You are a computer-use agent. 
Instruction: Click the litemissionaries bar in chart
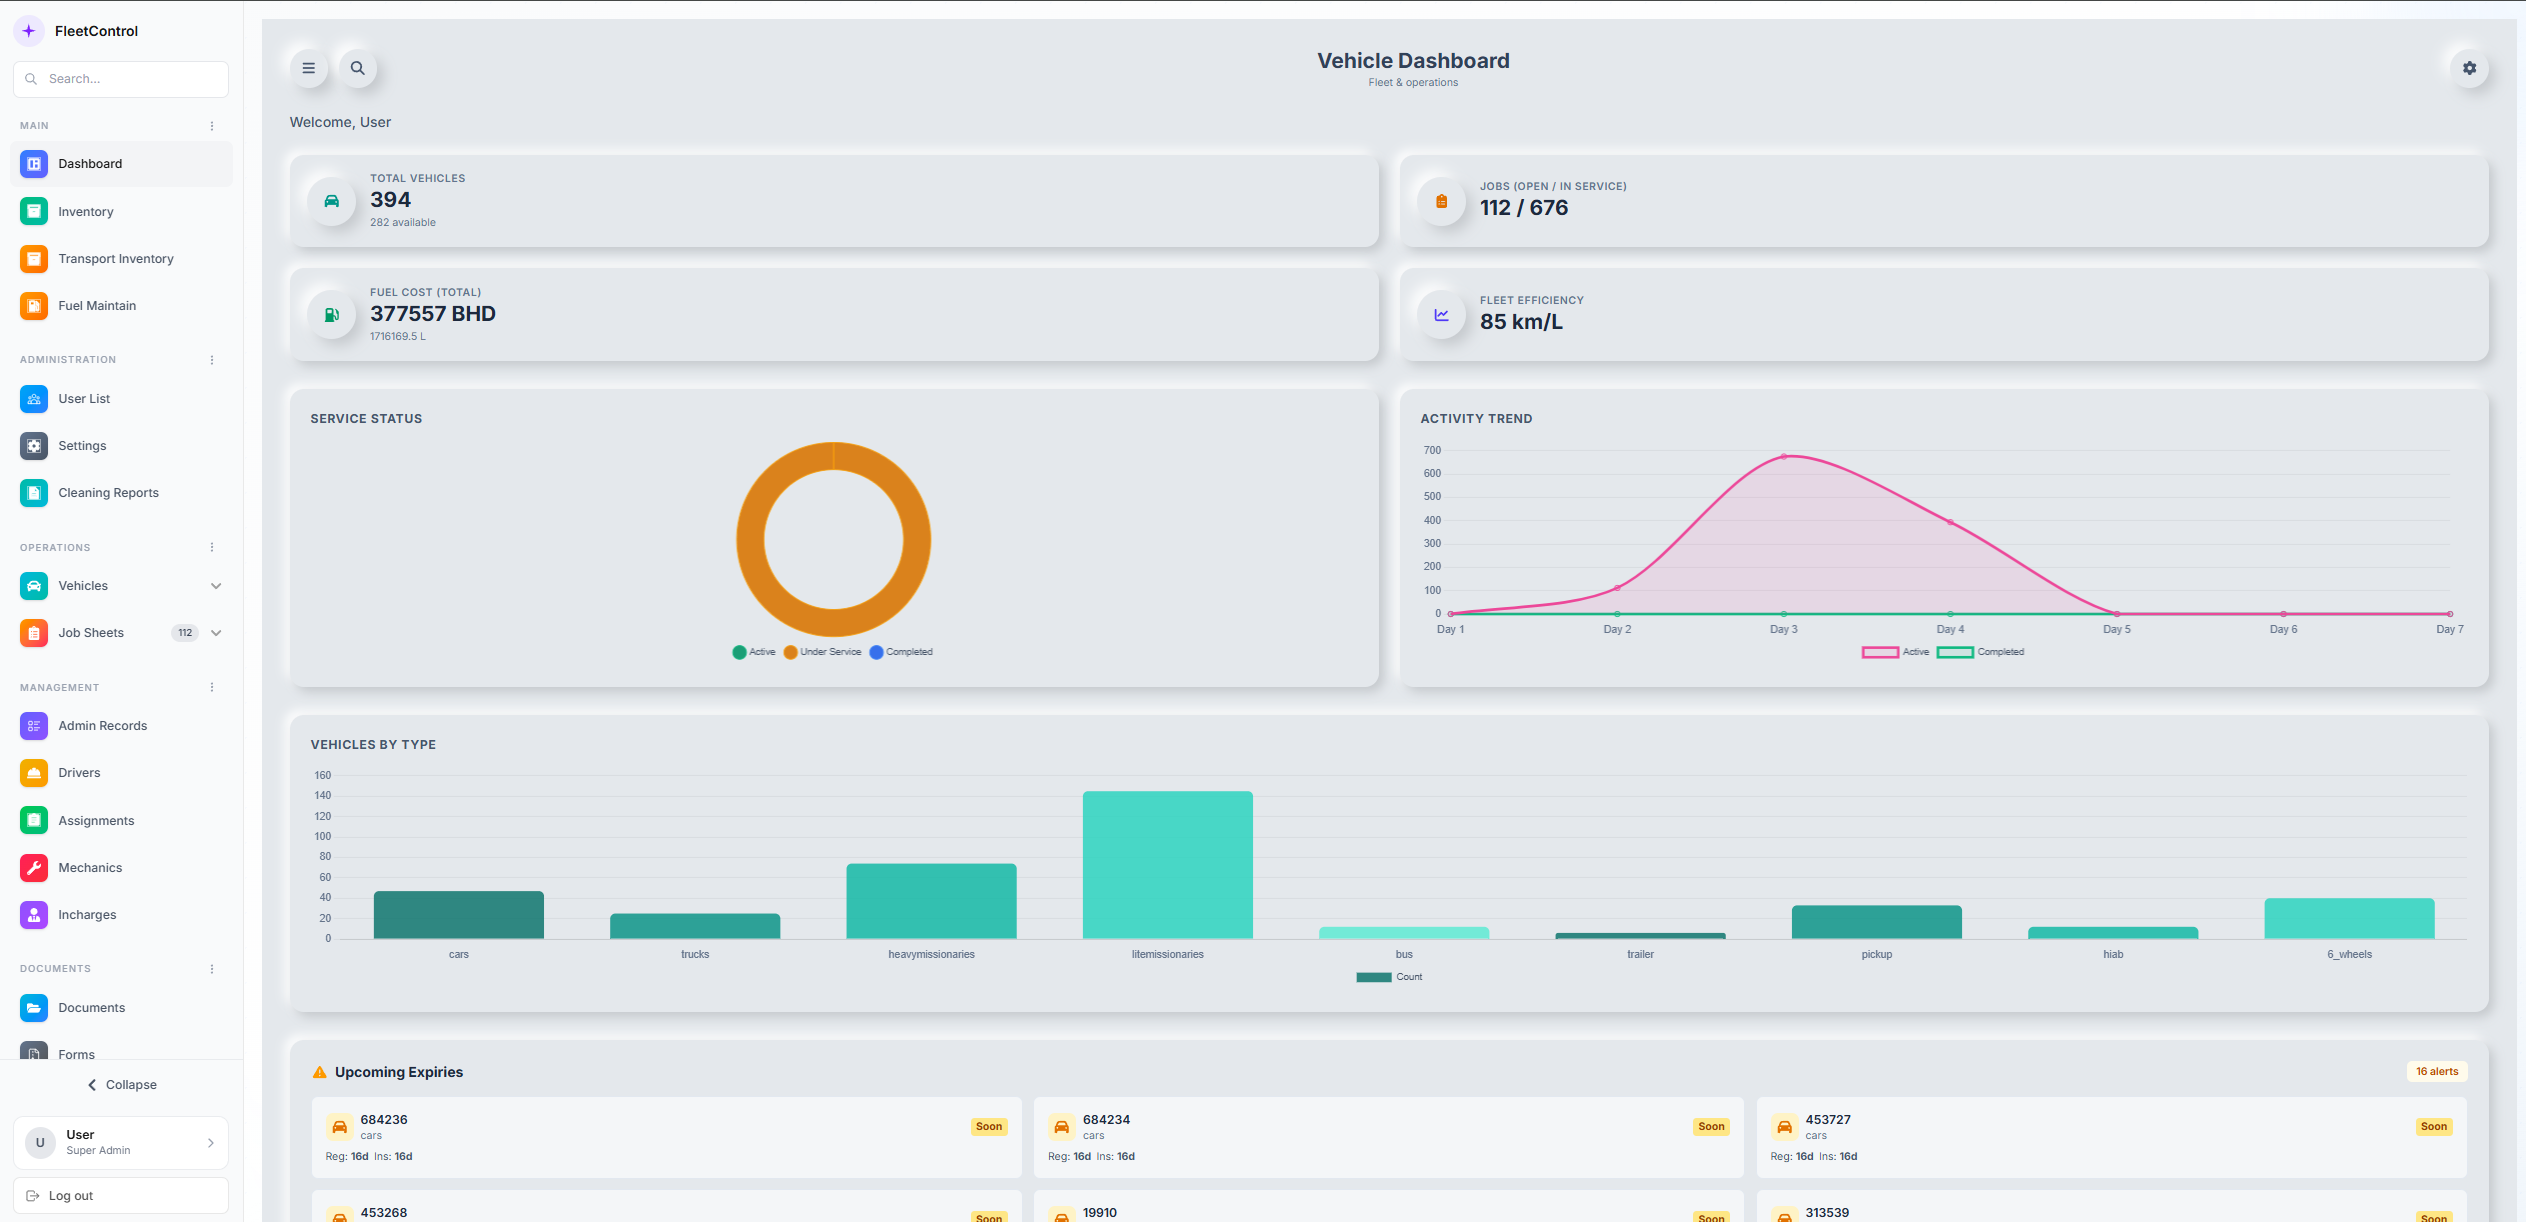tap(1168, 865)
